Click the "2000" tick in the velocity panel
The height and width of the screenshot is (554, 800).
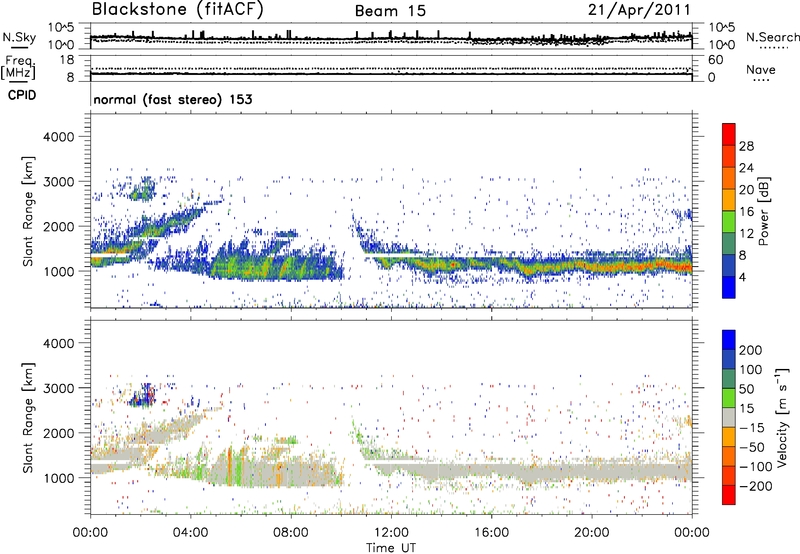[59, 433]
